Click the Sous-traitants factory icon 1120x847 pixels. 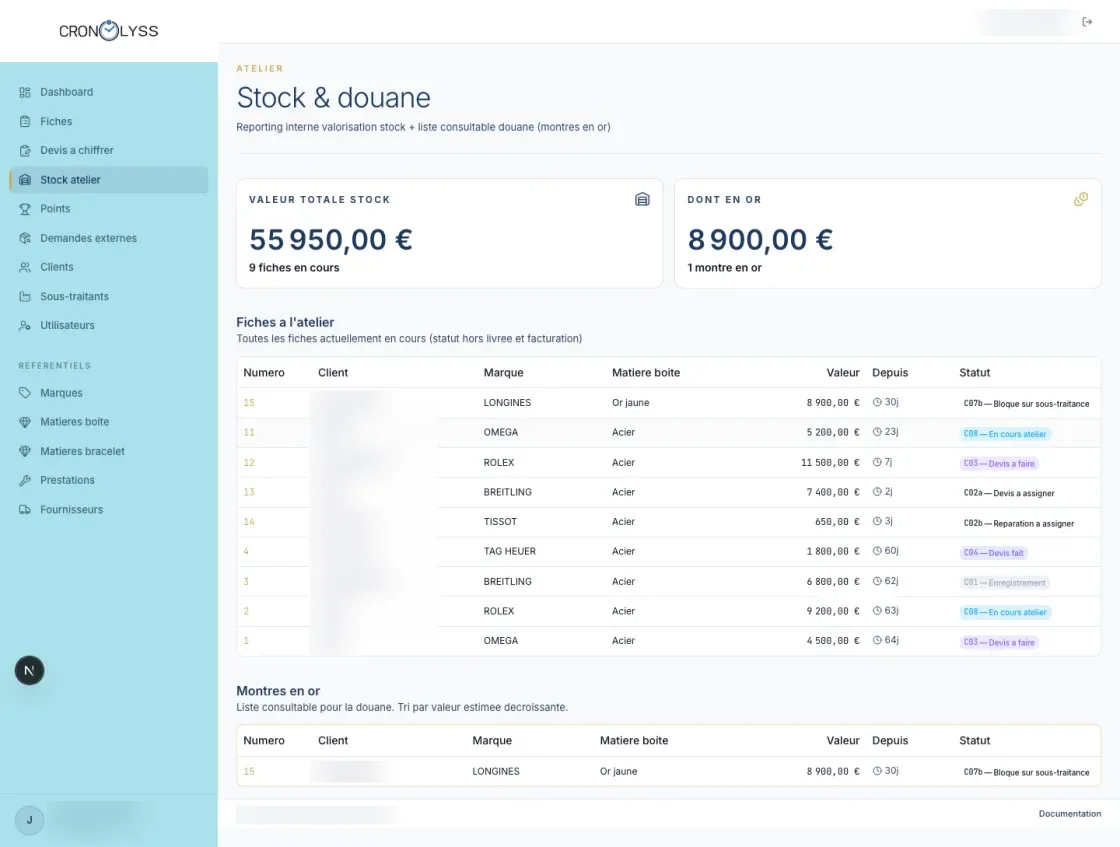tap(25, 296)
